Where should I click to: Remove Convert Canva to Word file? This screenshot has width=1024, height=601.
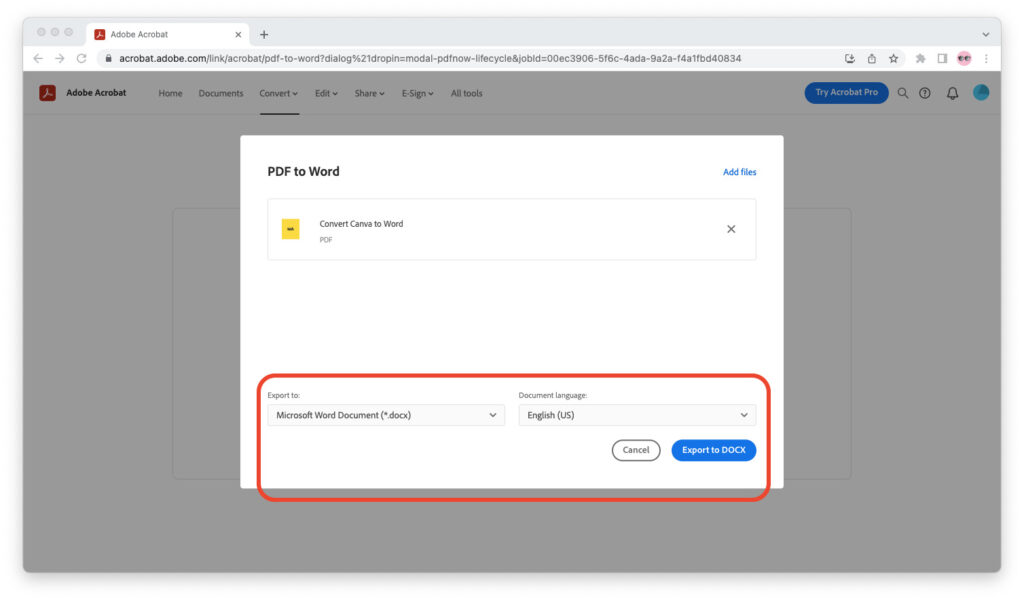tap(731, 229)
